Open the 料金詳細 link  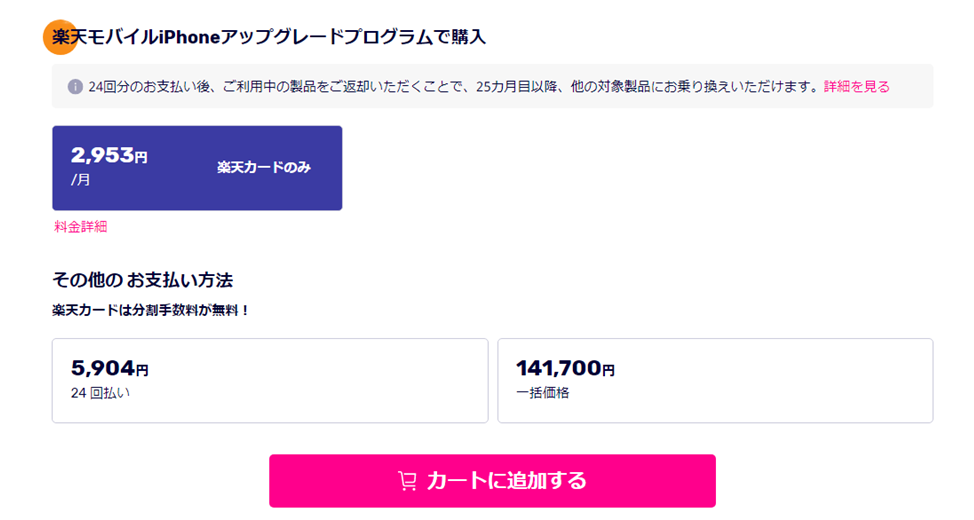[81, 227]
